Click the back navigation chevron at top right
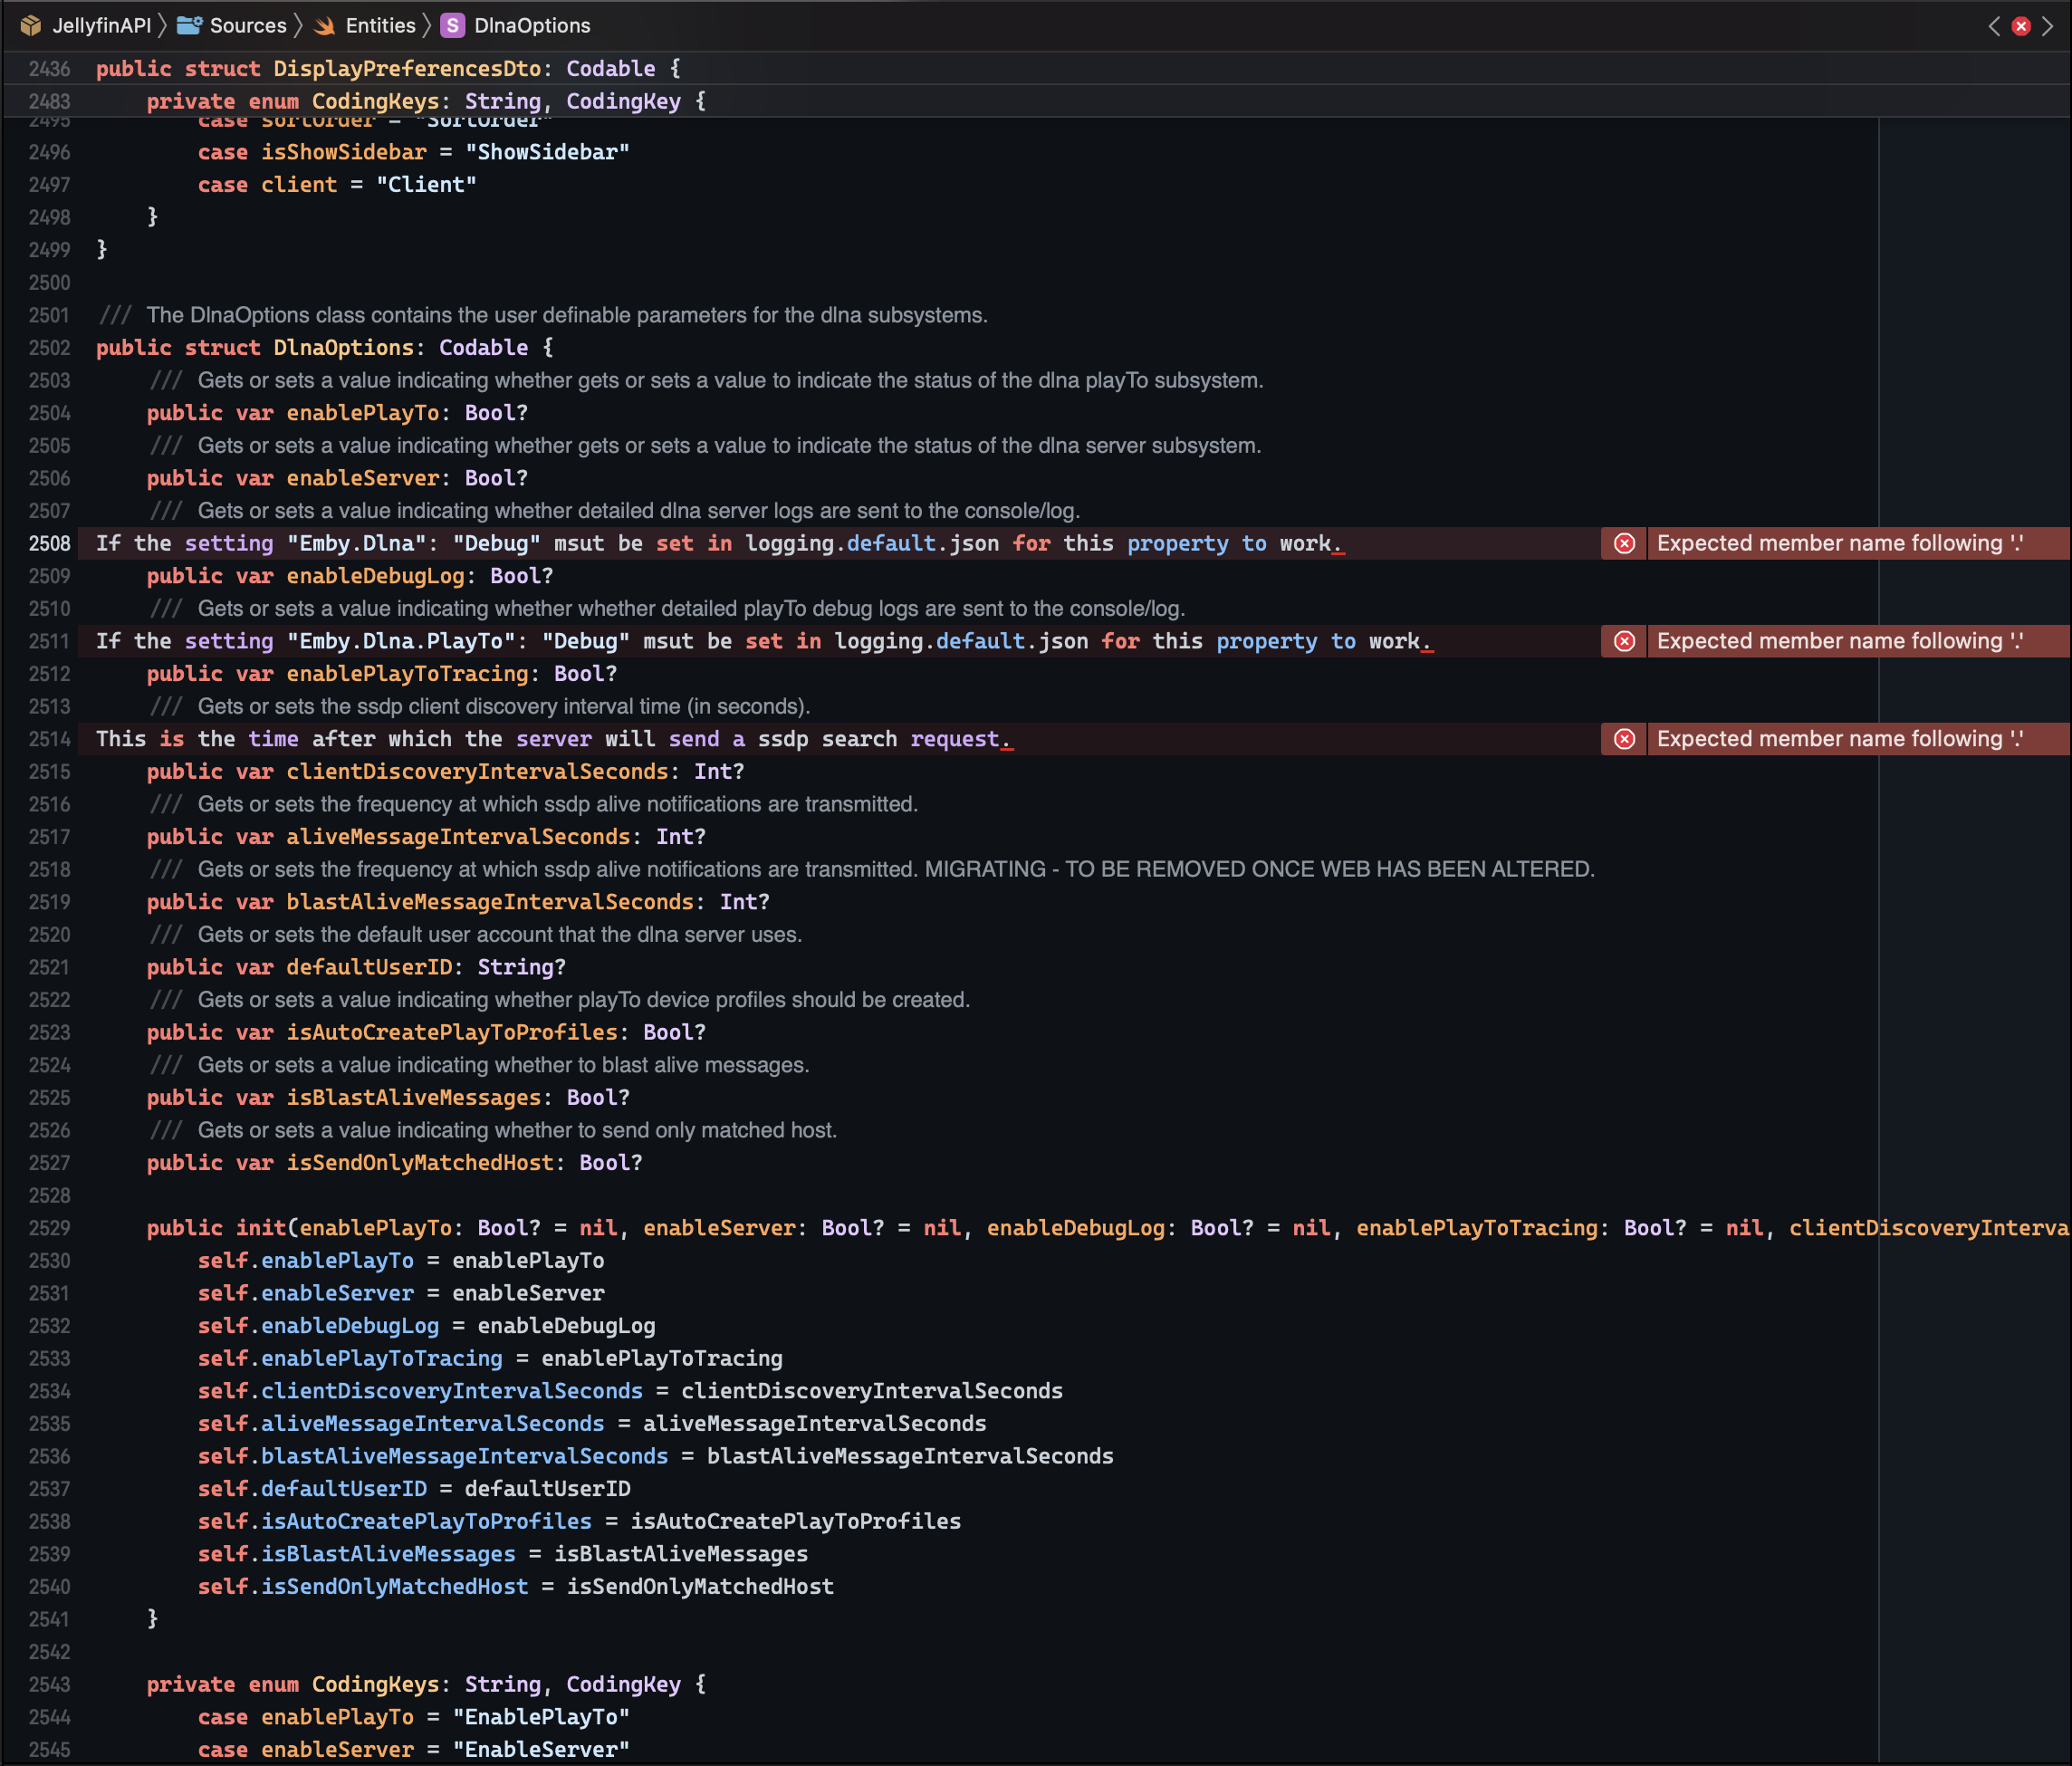 1993,26
